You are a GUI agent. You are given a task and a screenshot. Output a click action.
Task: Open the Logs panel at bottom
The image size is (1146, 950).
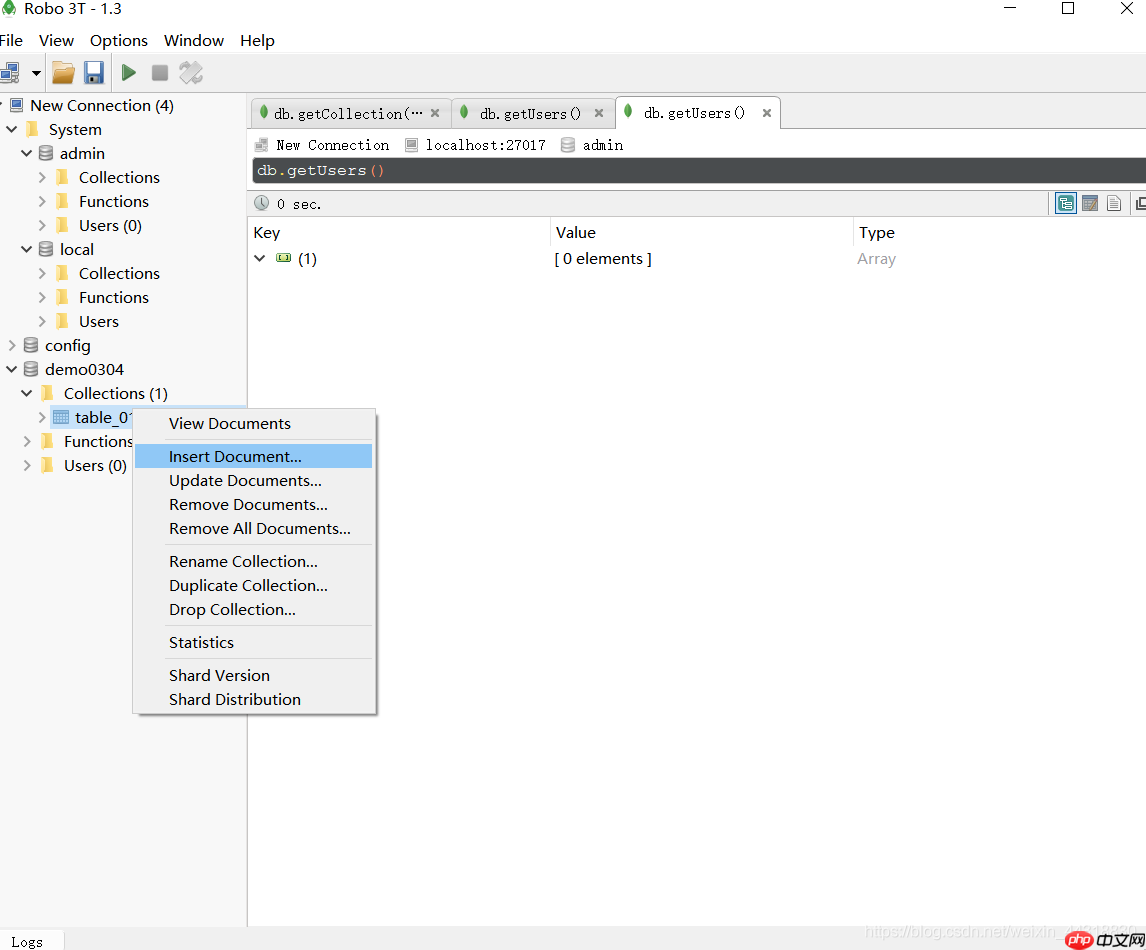tap(27, 941)
